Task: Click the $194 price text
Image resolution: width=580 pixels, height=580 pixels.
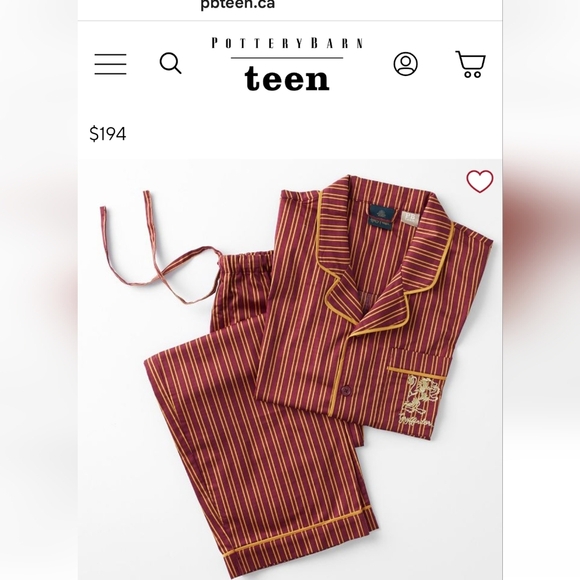Action: point(108,134)
